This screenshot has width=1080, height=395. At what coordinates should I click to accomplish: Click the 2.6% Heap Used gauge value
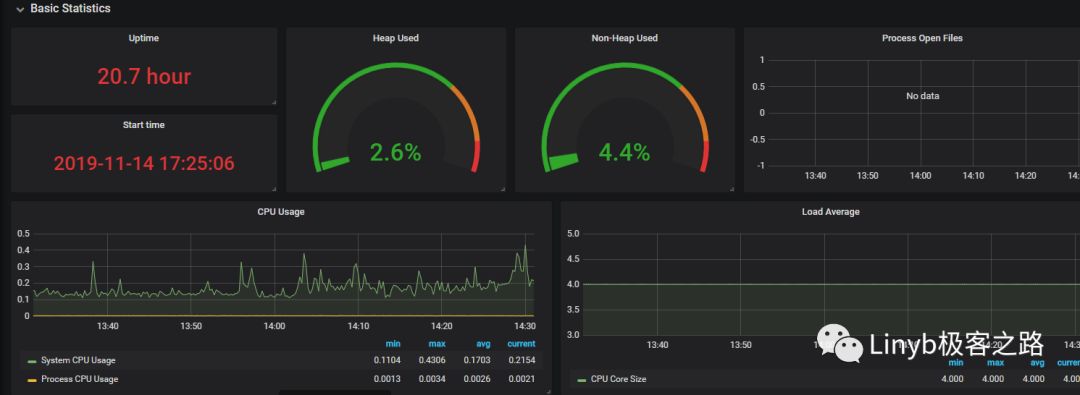coord(395,152)
